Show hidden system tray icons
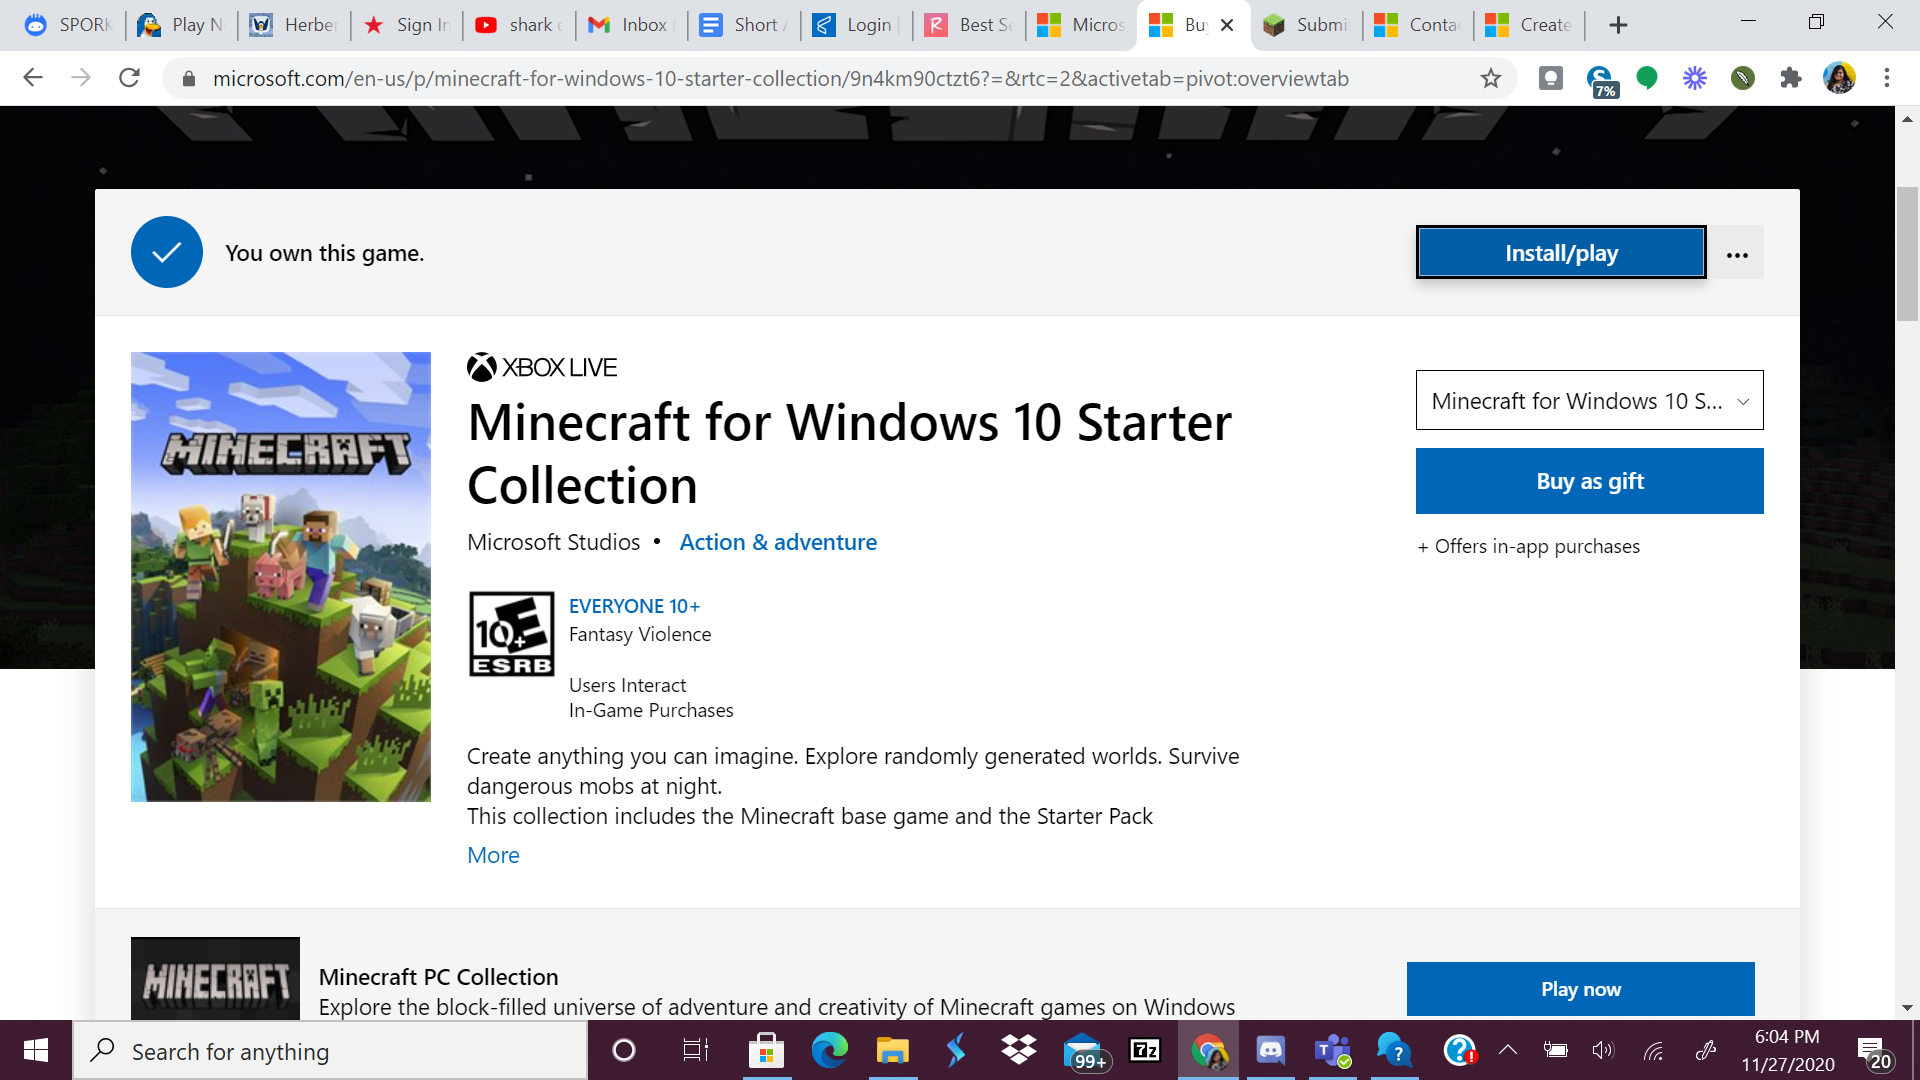Viewport: 1920px width, 1080px height. click(x=1508, y=1050)
